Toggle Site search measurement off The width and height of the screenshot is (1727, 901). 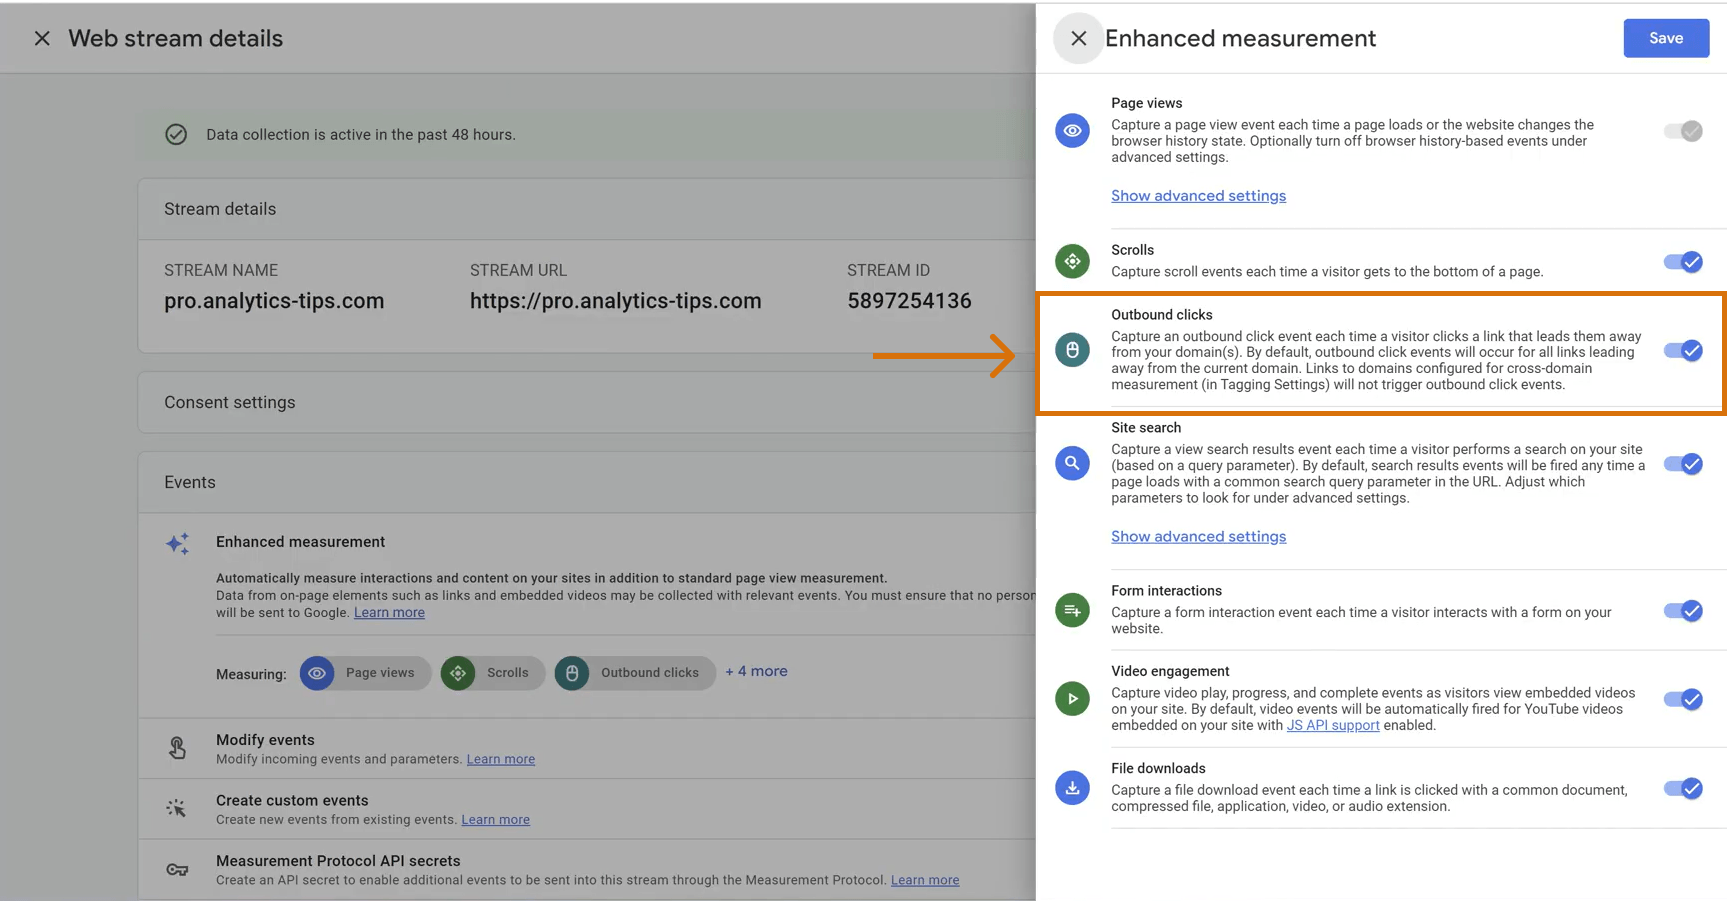[1683, 464]
